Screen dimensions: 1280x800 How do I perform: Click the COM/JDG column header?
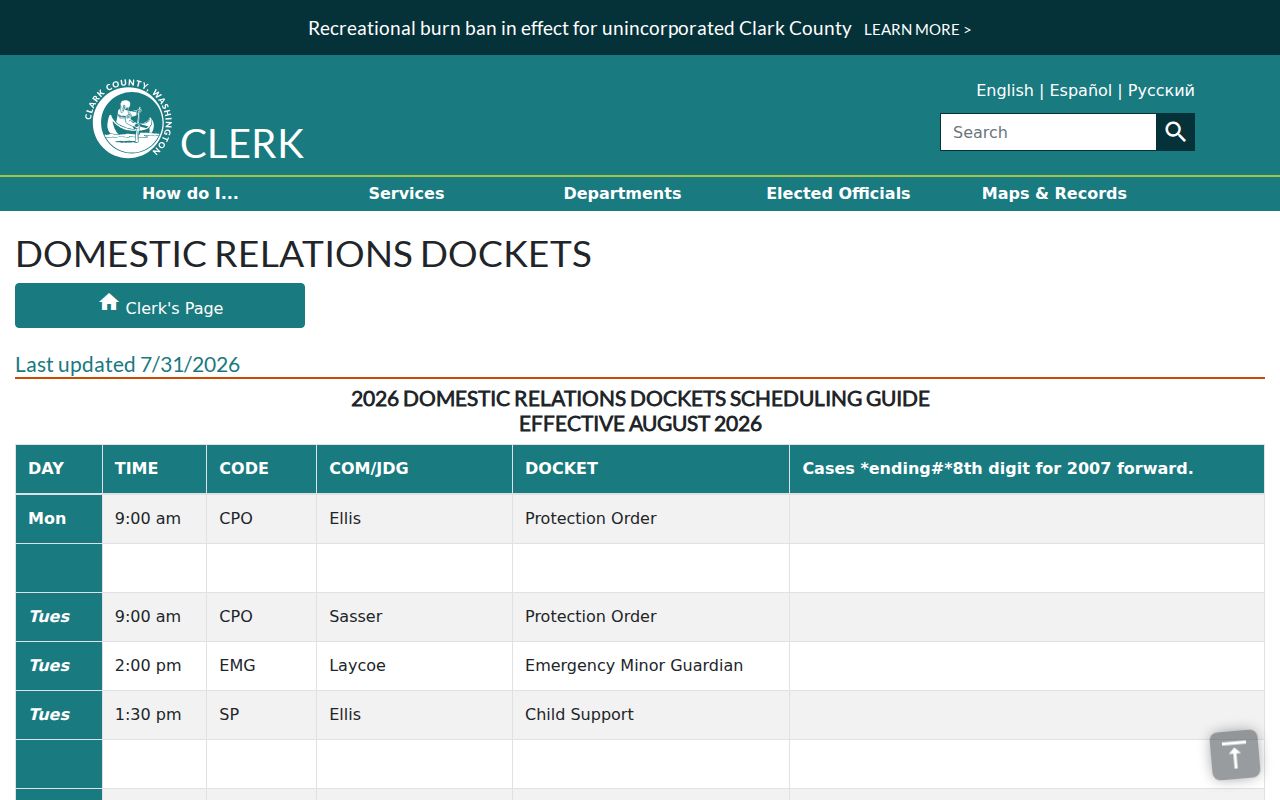point(414,469)
